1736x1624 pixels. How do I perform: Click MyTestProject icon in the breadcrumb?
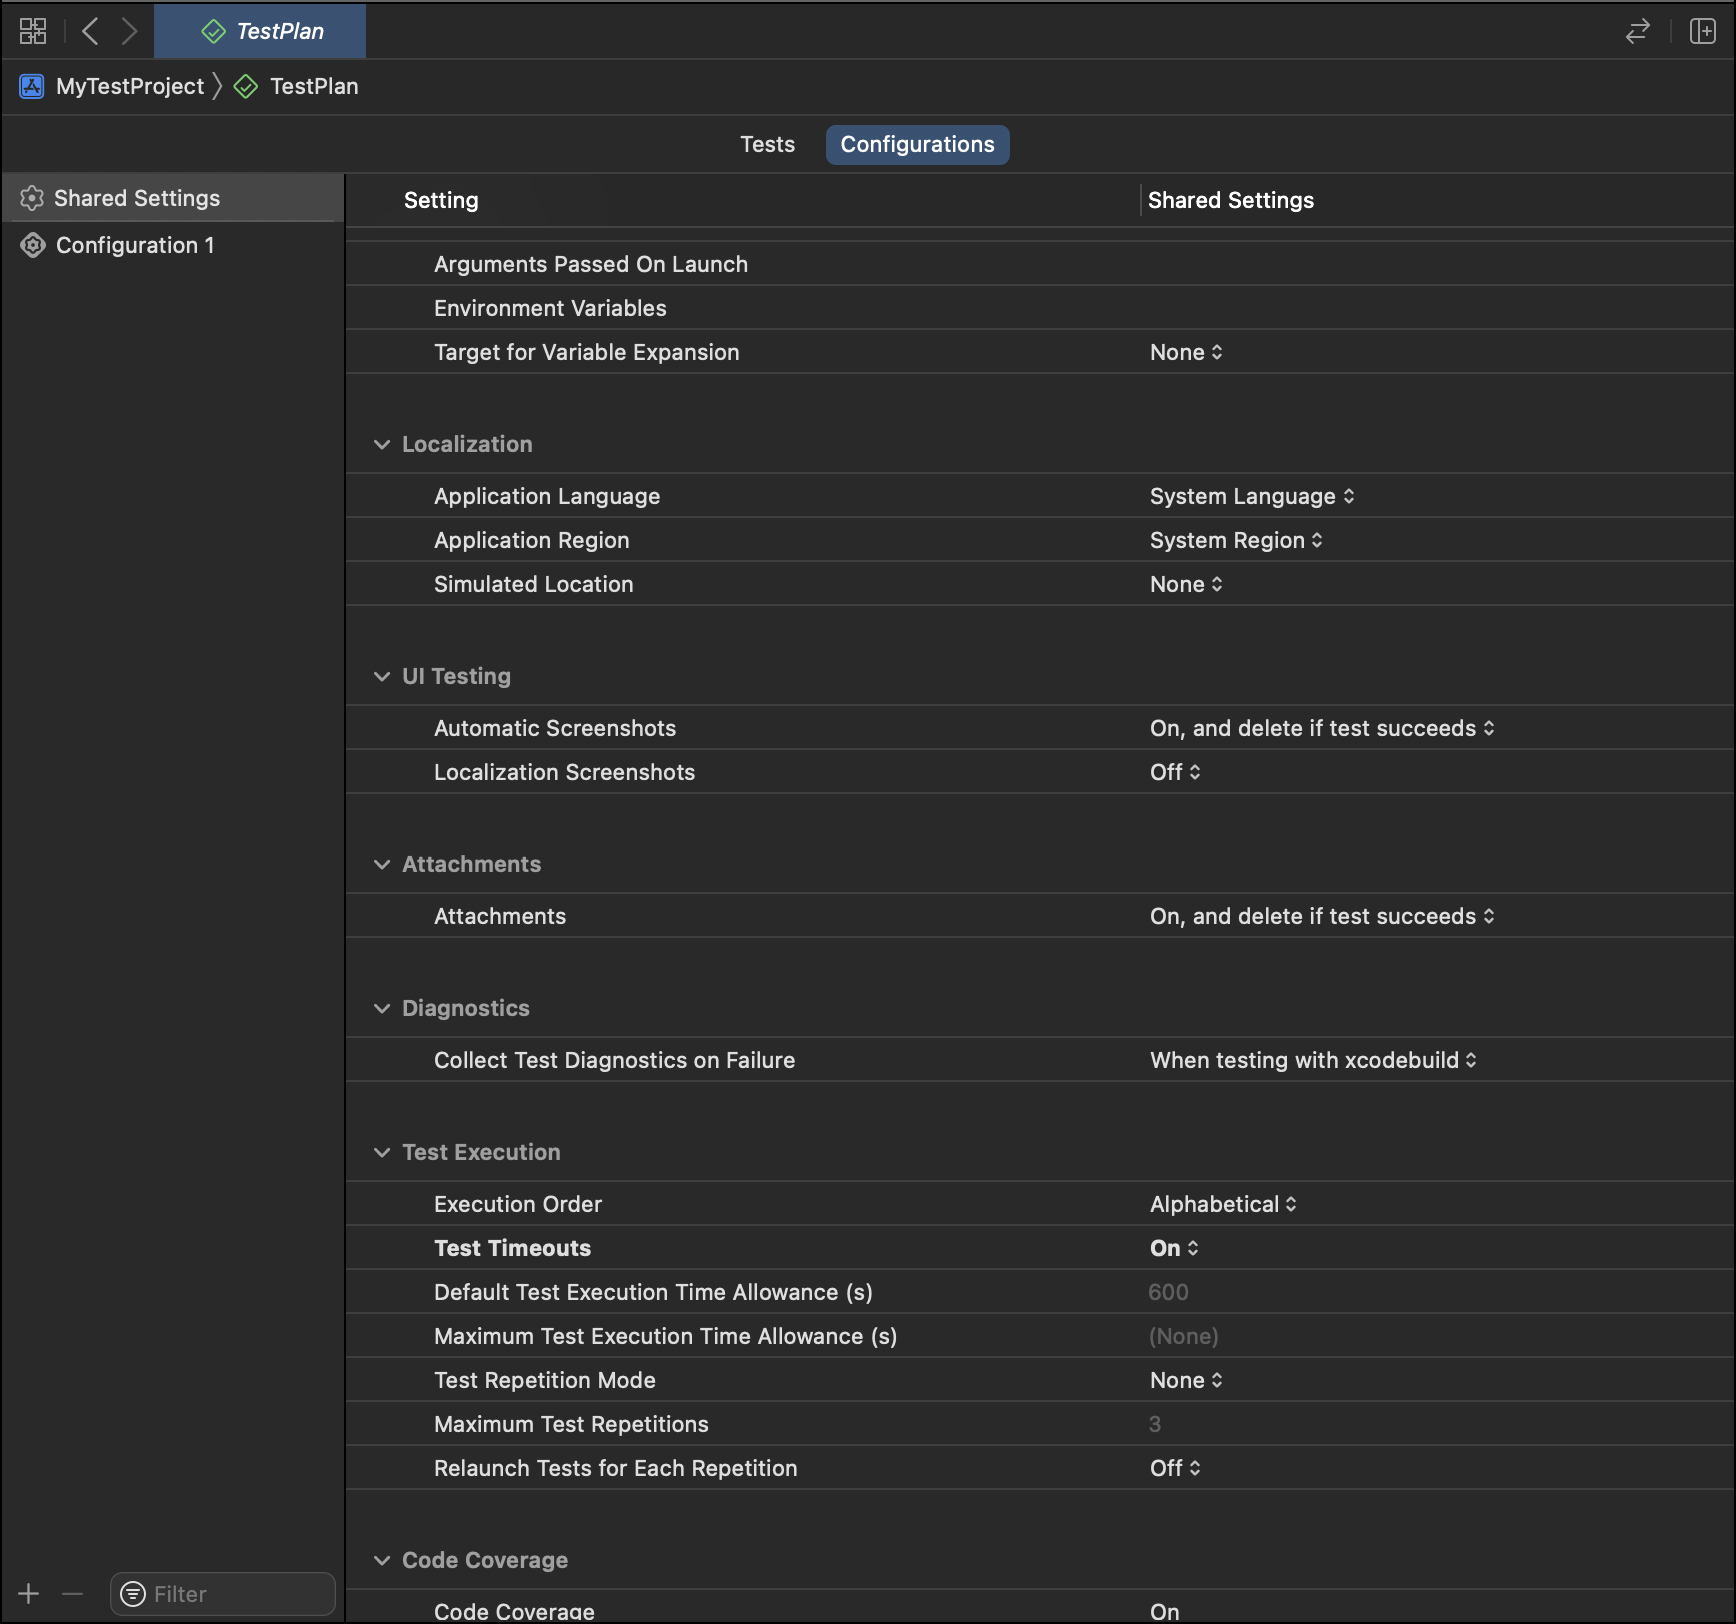32,87
